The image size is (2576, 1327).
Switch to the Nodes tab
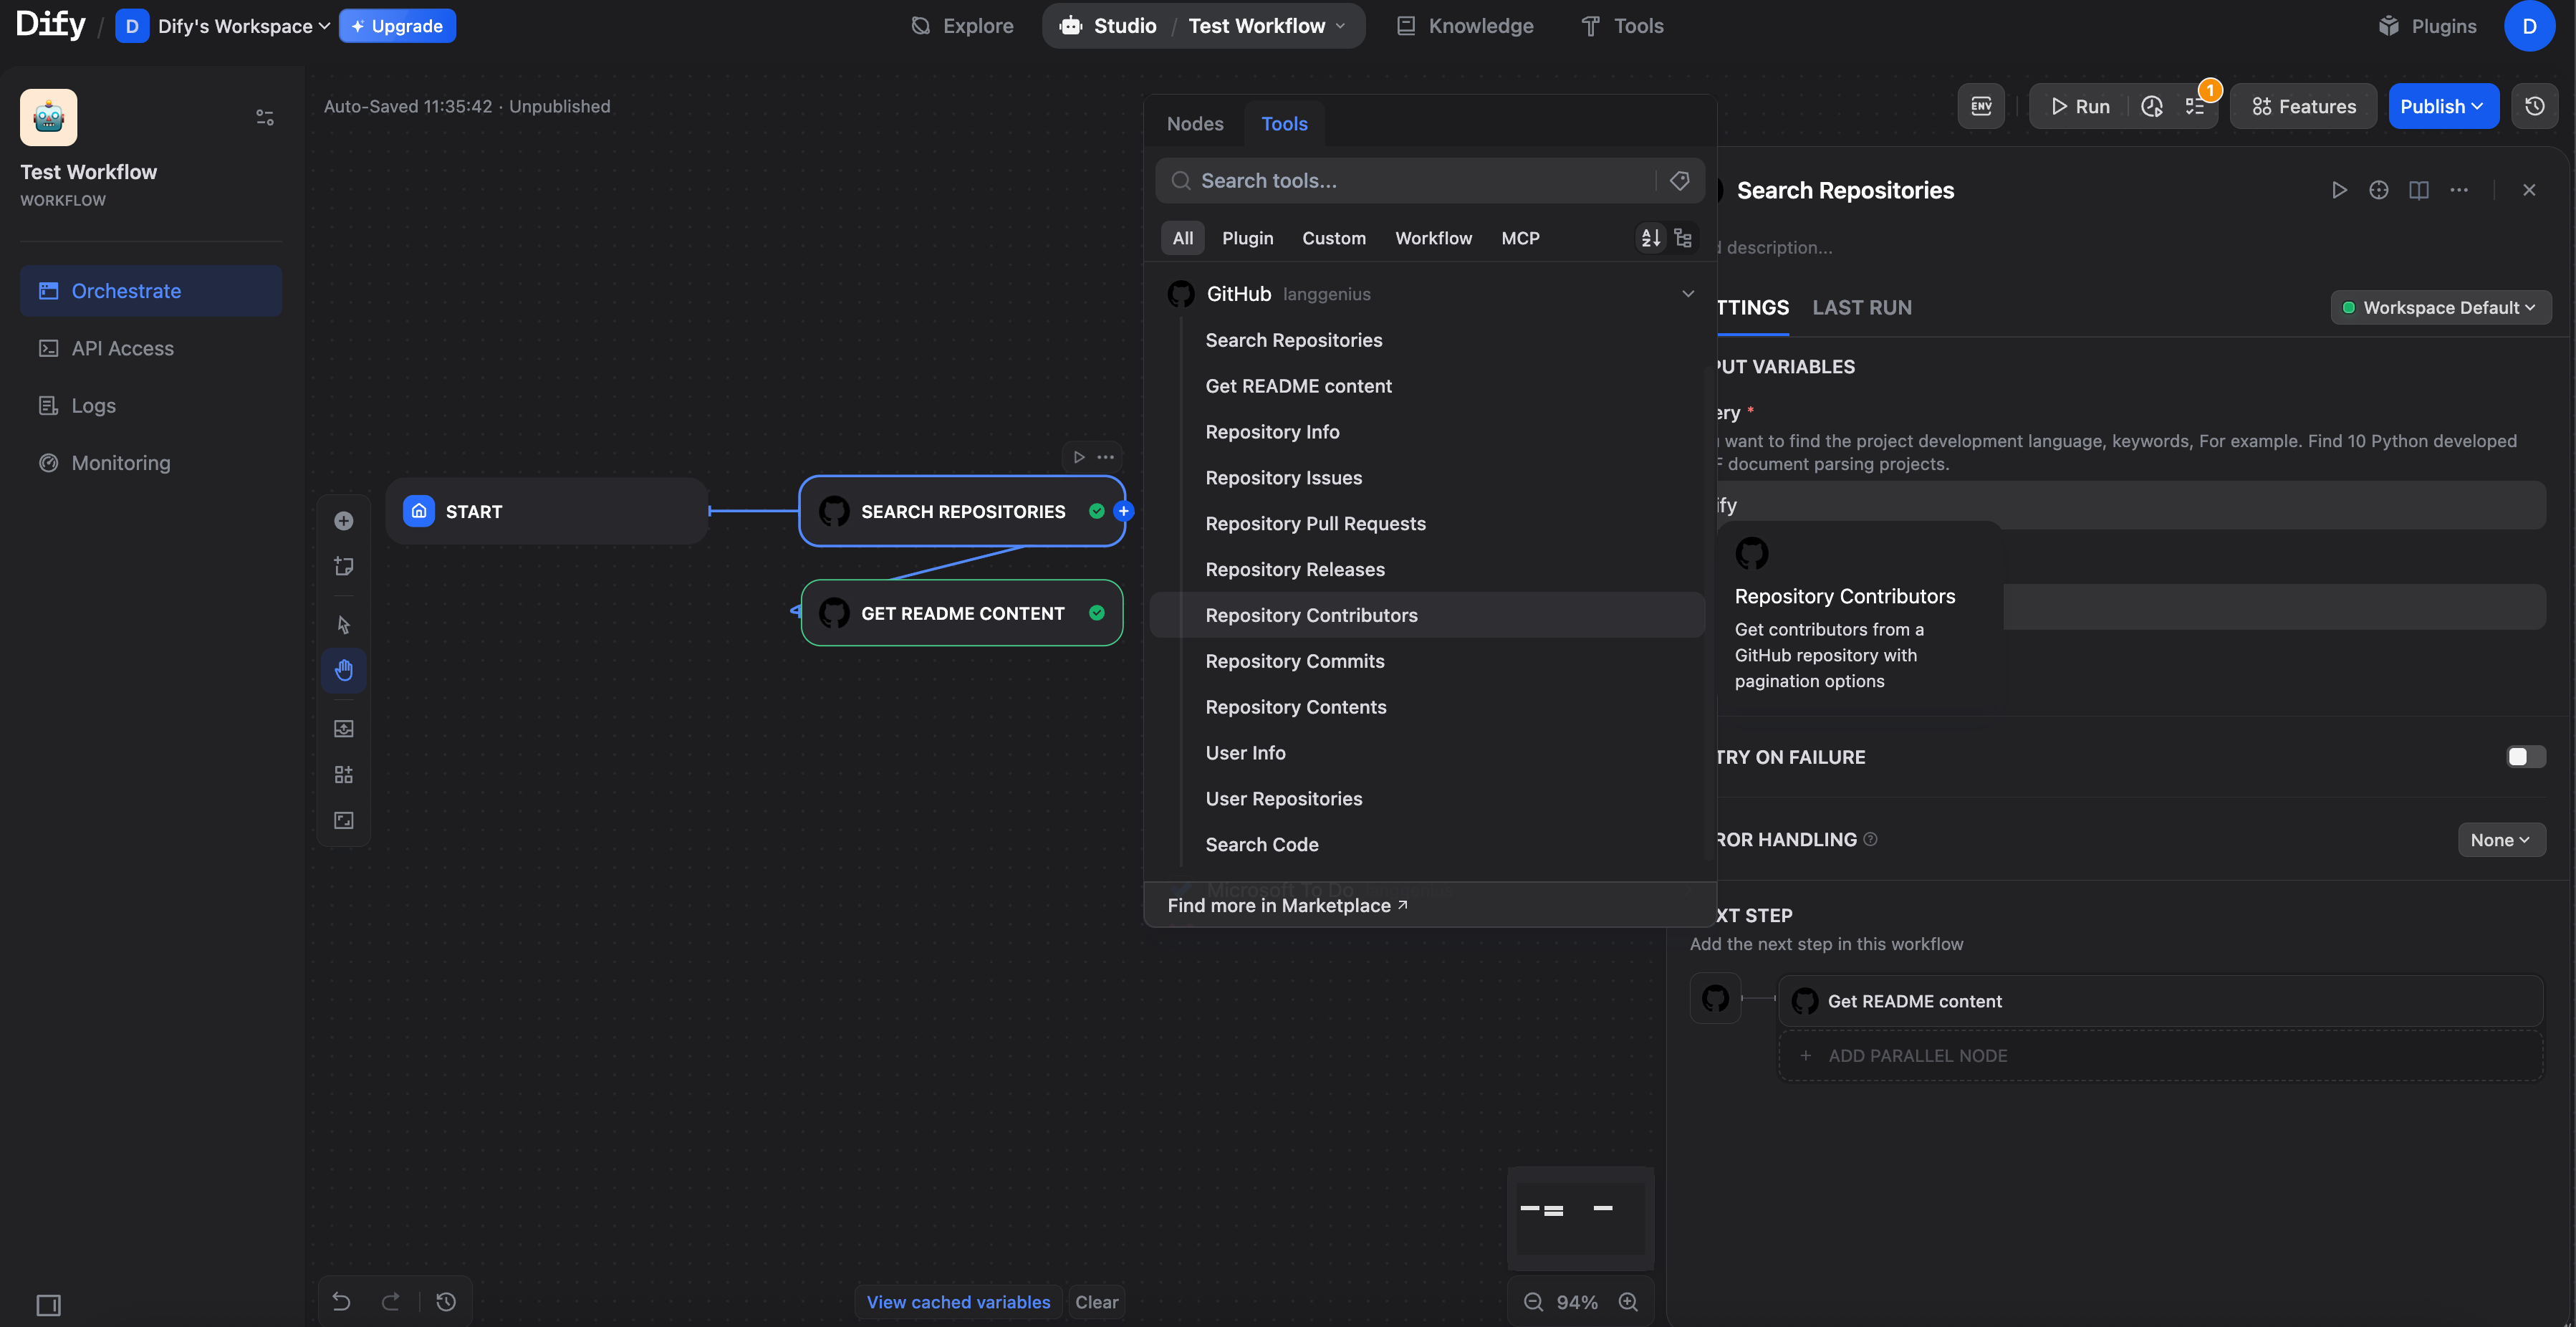(x=1194, y=124)
